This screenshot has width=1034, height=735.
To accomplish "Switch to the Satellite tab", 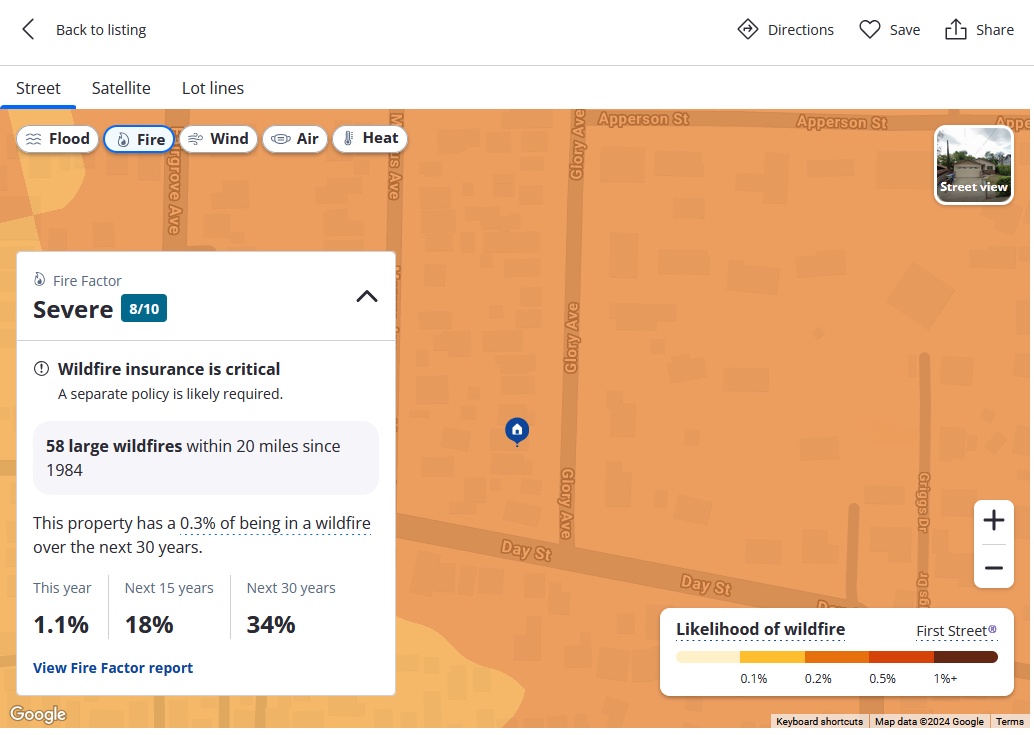I will tap(121, 88).
